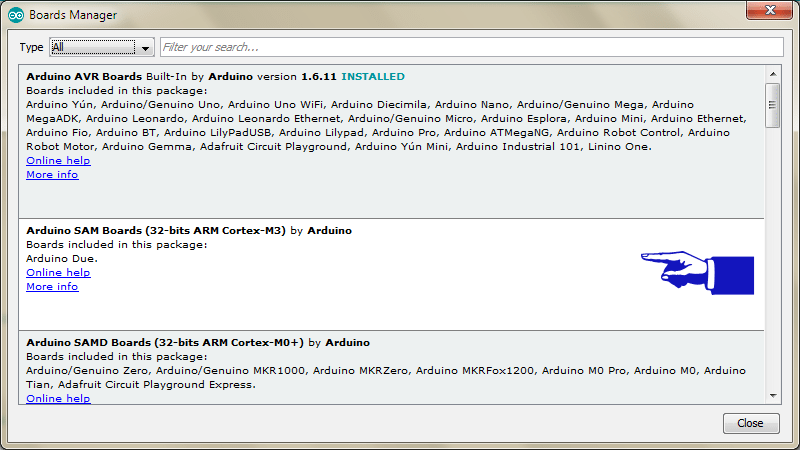
Task: Click the vertical scrollbar thumb
Action: 772,105
